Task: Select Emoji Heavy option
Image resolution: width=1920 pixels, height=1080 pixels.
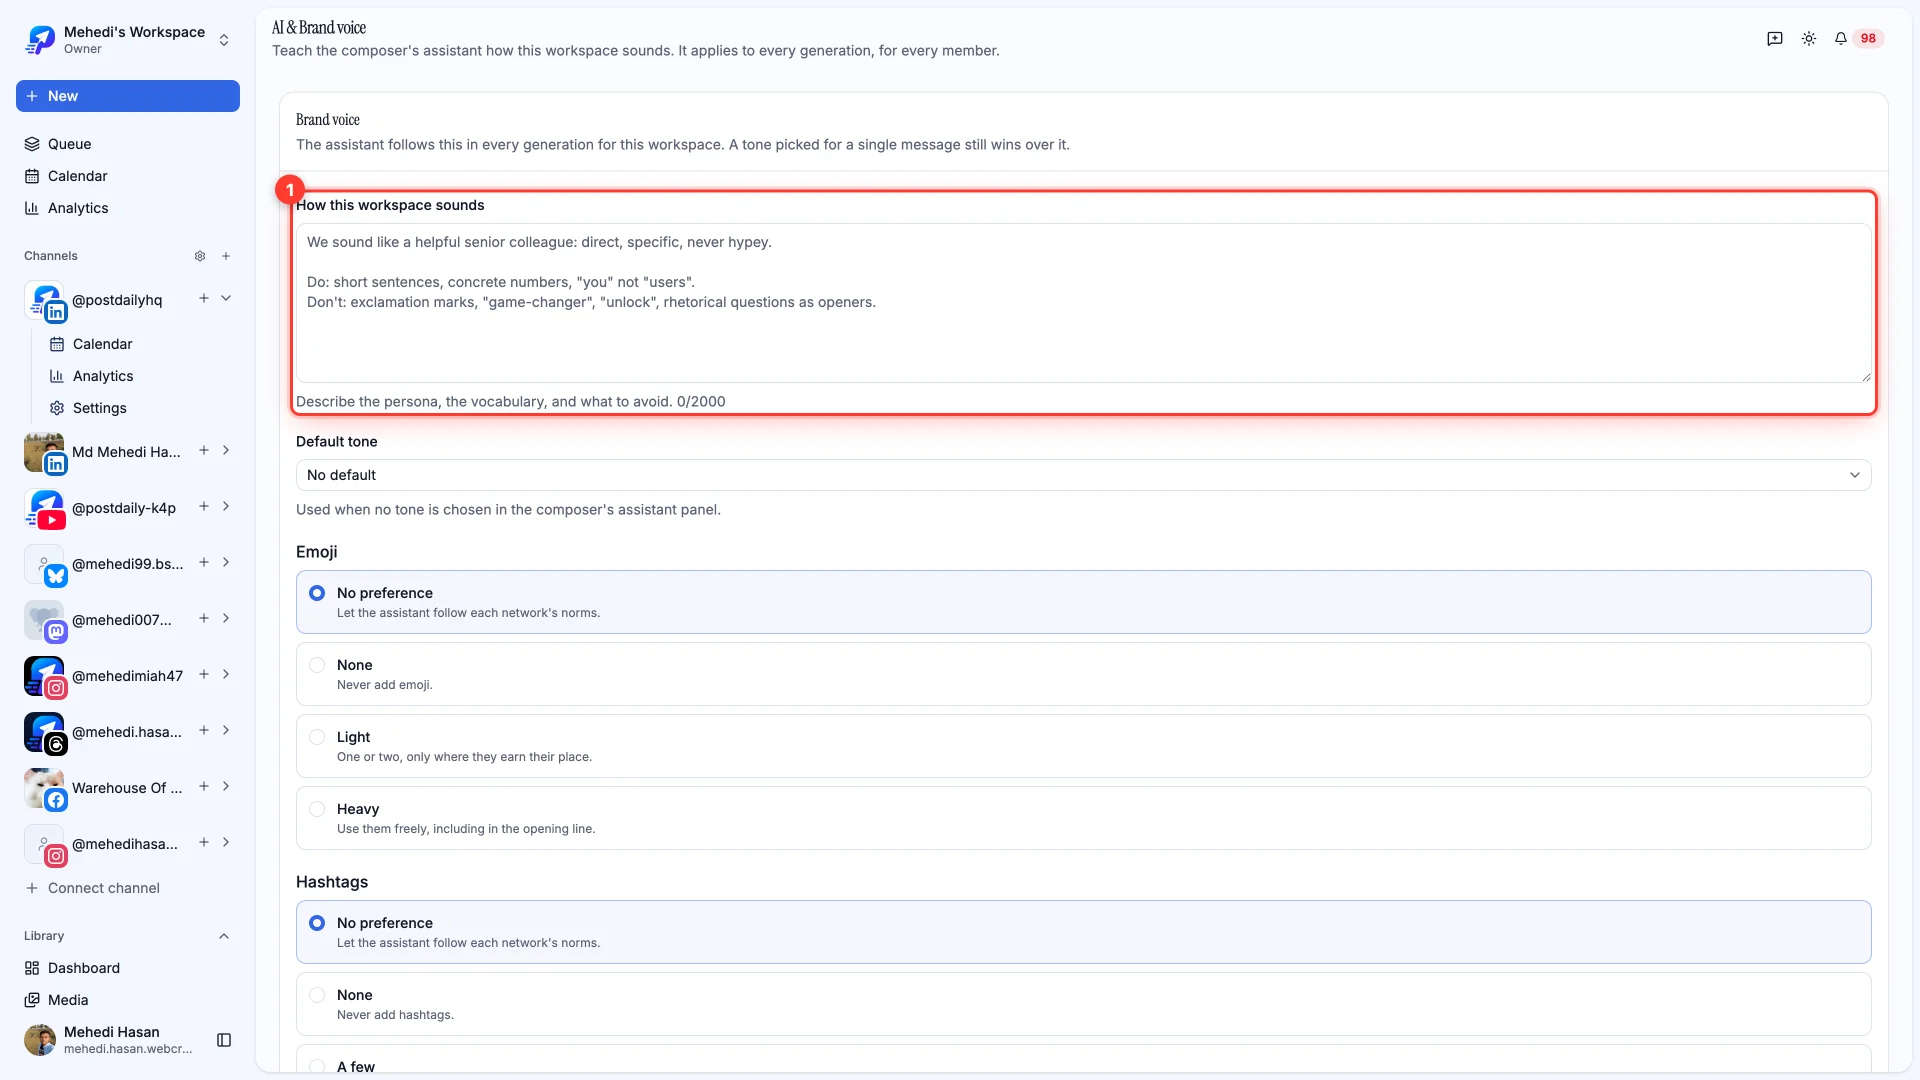Action: point(1083,818)
